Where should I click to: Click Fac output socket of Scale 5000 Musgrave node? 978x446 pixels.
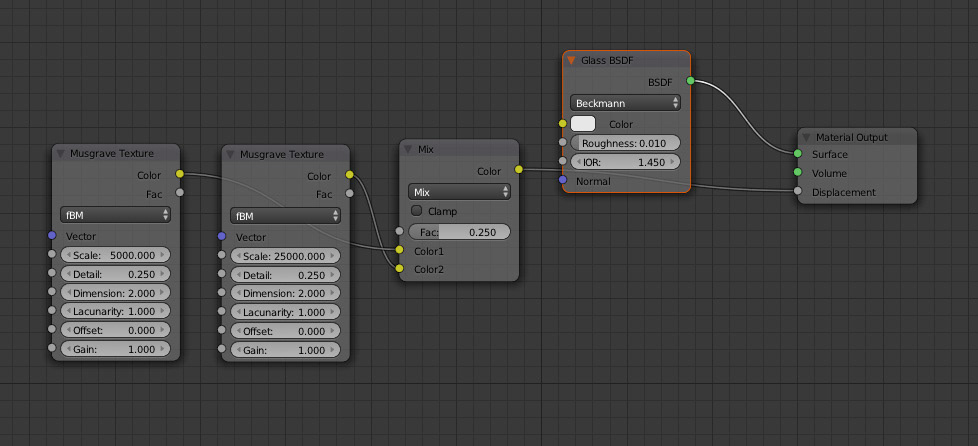point(180,192)
